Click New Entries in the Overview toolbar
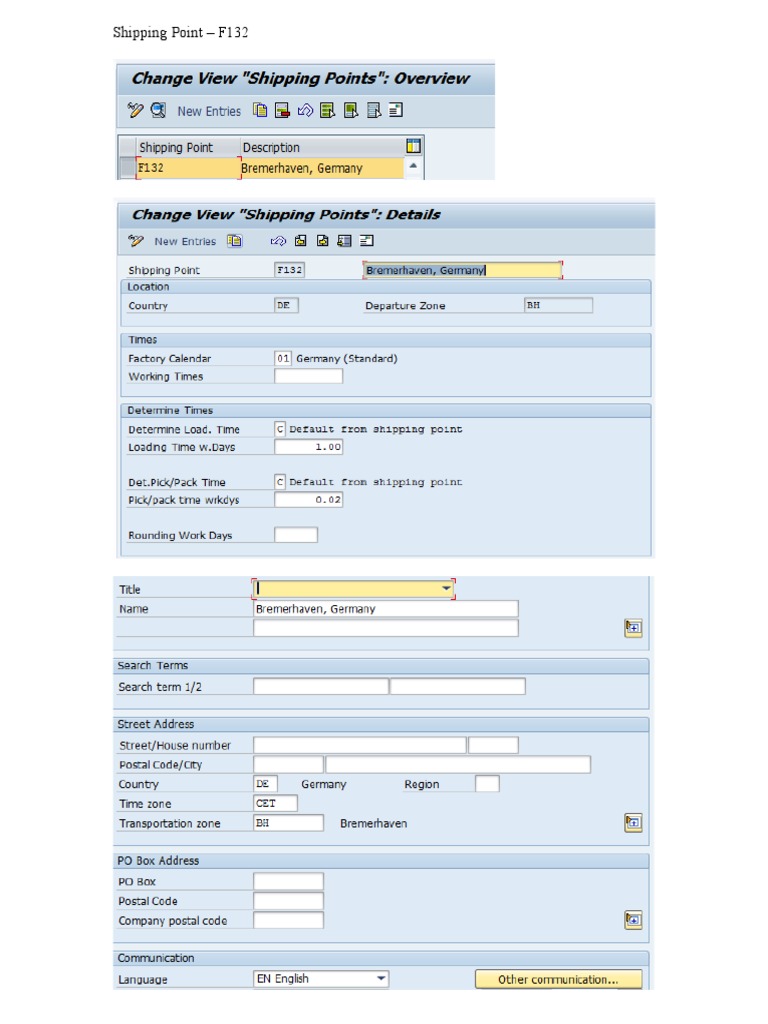This screenshot has width=768, height=1024. (x=209, y=111)
